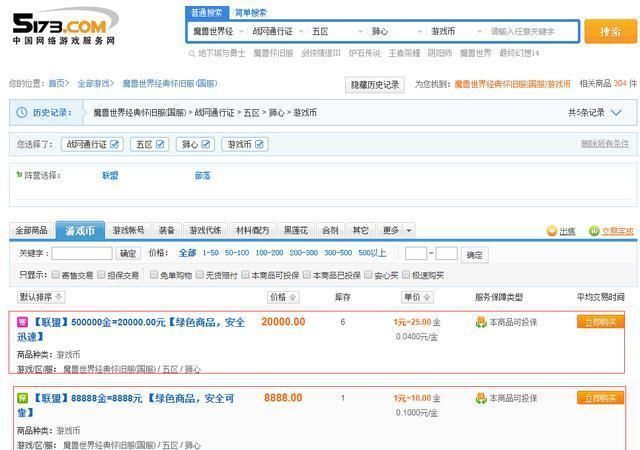Open the 魔兽世界经 game dropdown
This screenshot has height=450, width=640.
coord(218,31)
